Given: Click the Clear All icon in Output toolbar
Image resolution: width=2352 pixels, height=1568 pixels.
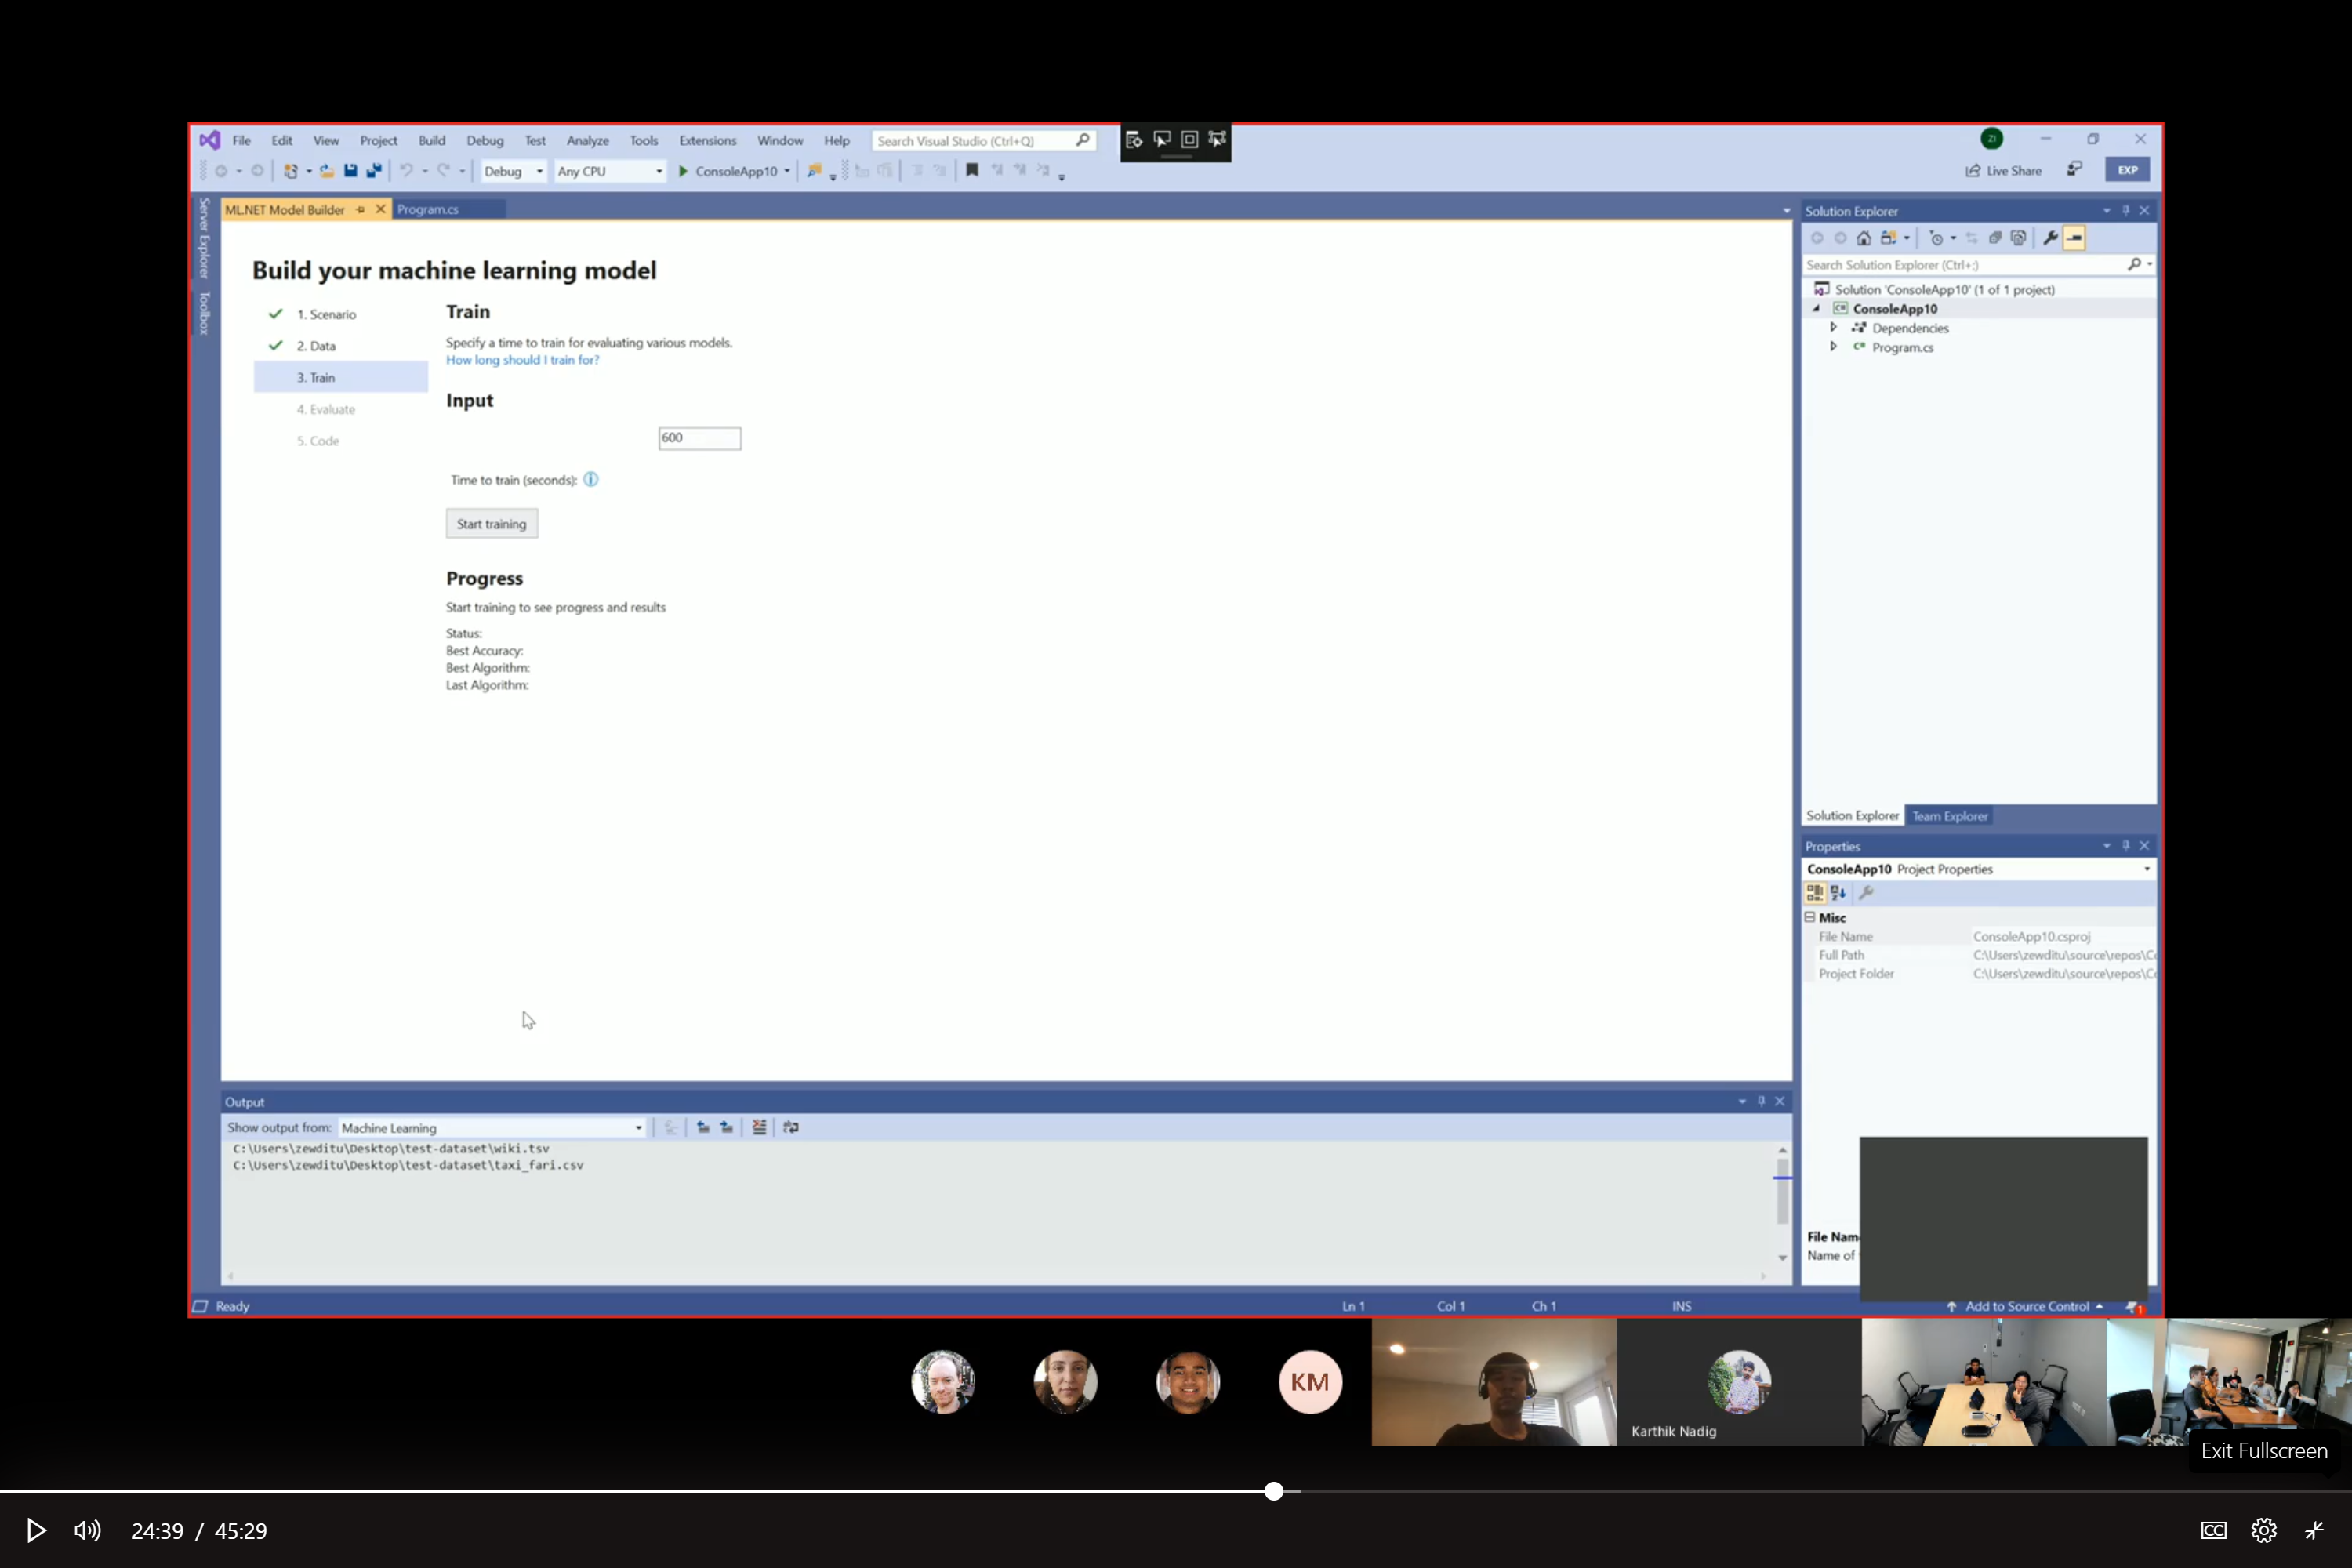Looking at the screenshot, I should pos(759,1127).
